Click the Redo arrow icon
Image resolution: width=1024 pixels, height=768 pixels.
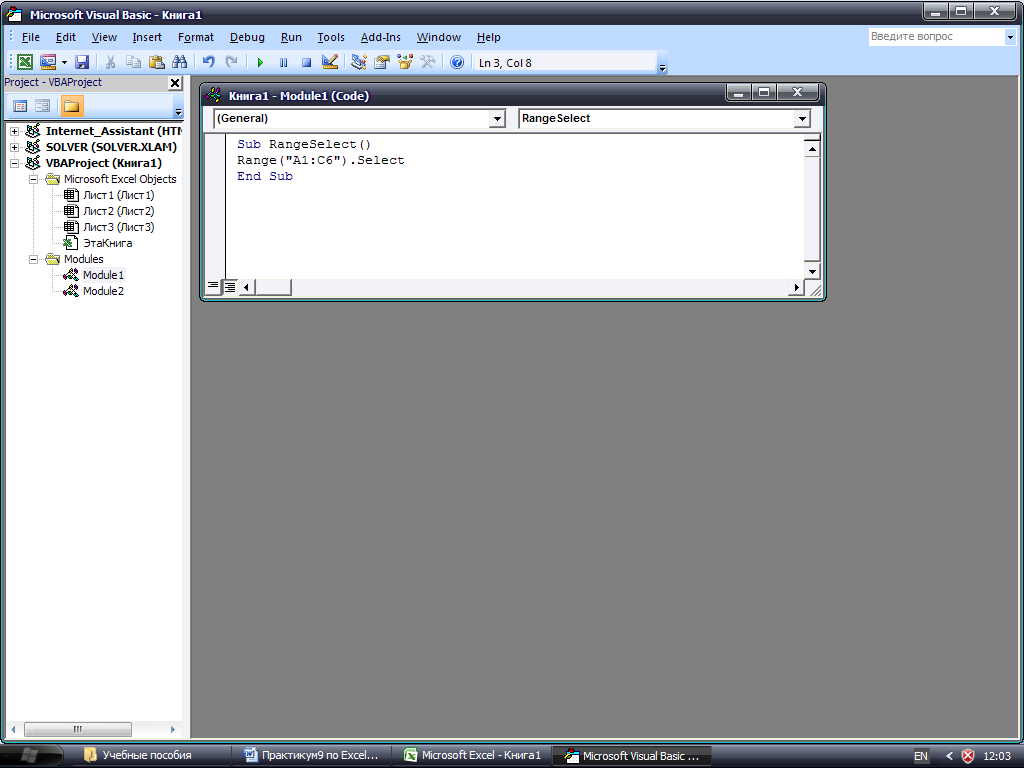coord(231,62)
